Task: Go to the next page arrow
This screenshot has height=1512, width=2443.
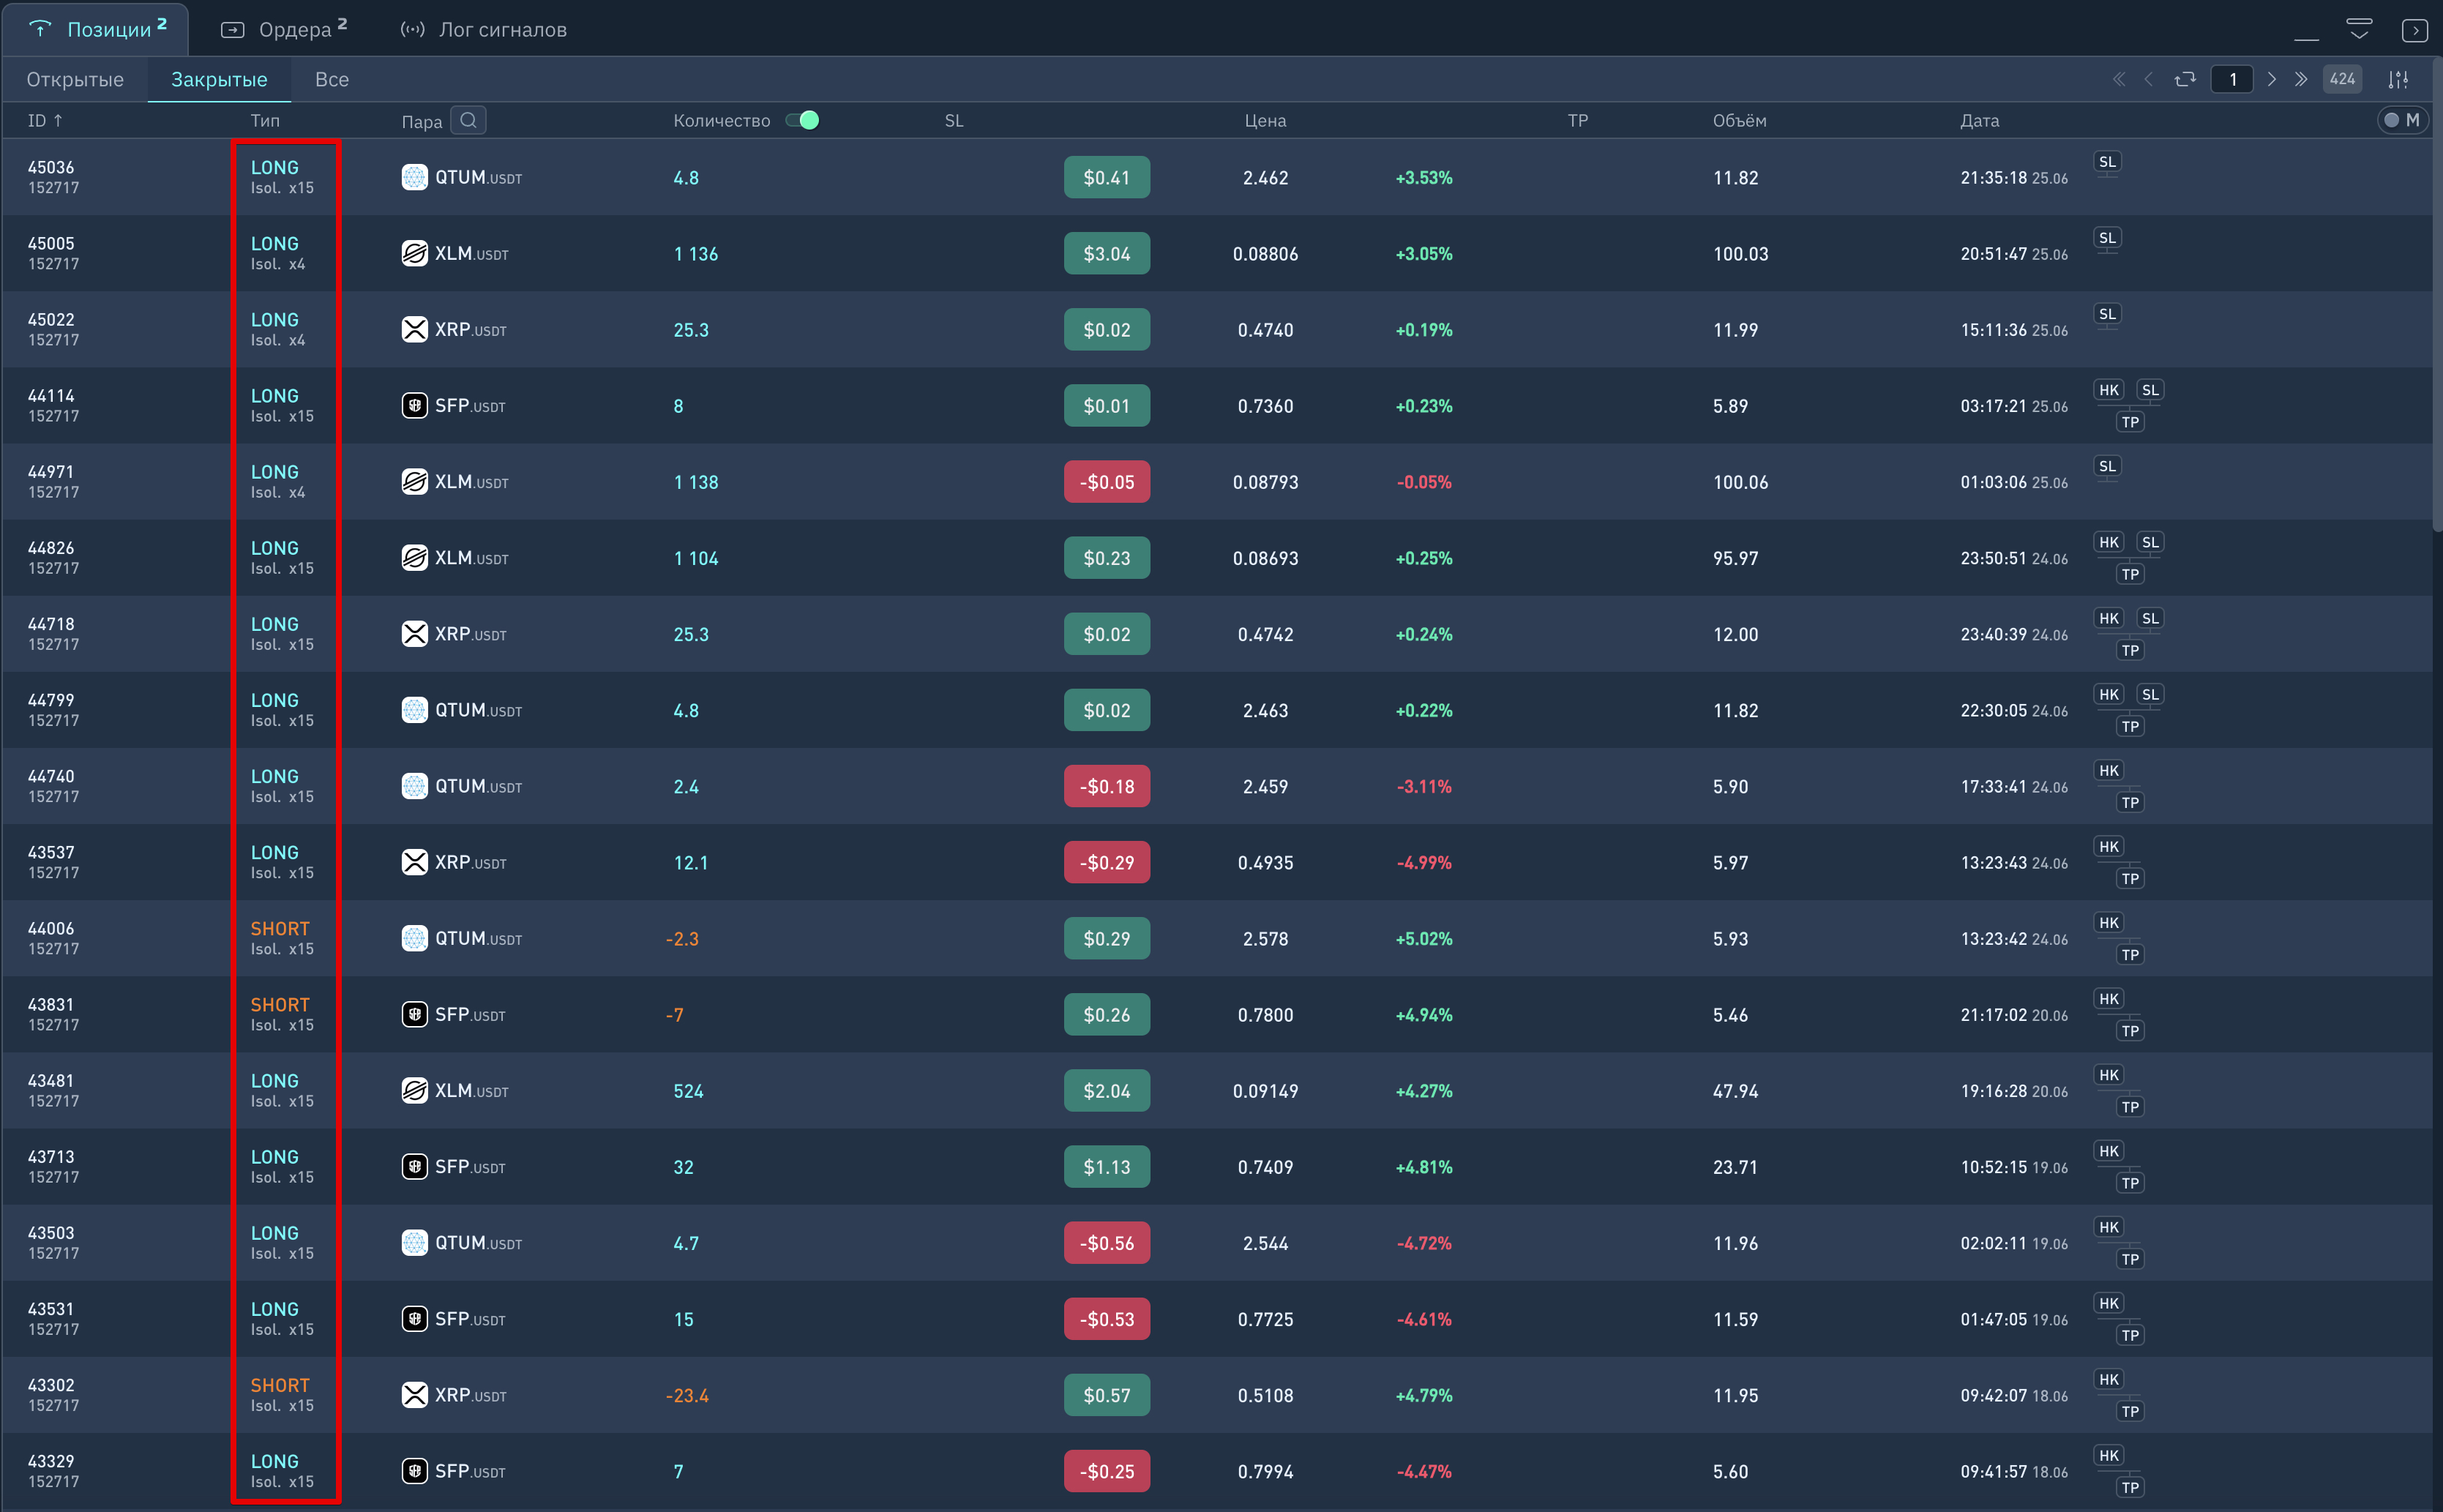Action: pos(2272,79)
